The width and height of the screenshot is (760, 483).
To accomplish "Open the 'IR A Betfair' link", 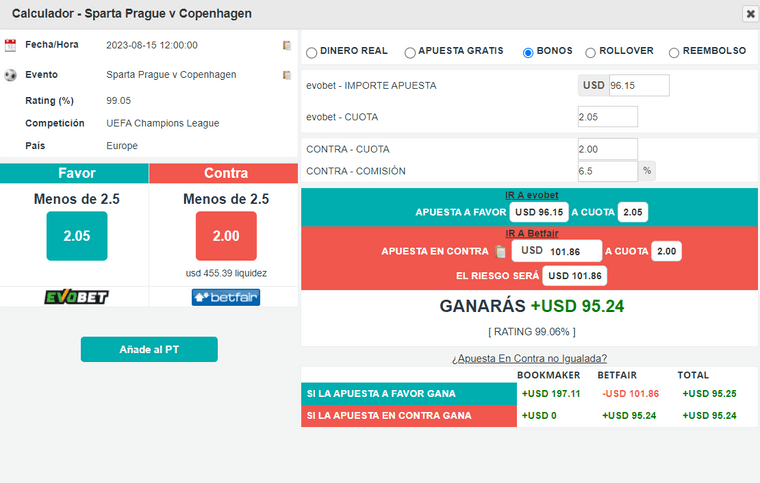I will pos(531,233).
